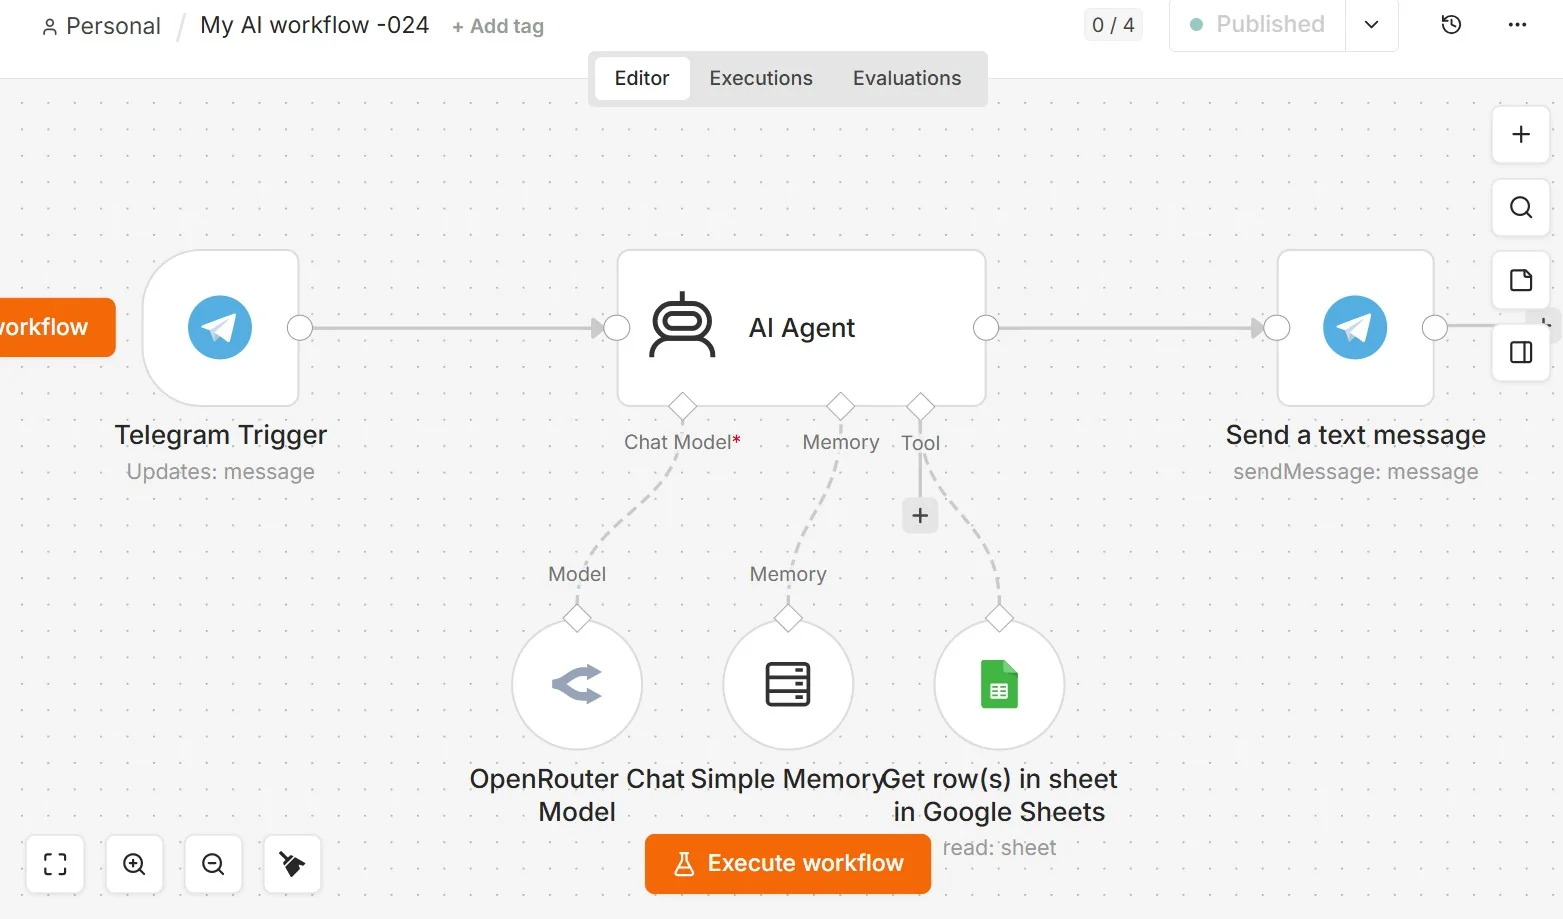
Task: Expand the Published dropdown arrow
Action: (x=1372, y=25)
